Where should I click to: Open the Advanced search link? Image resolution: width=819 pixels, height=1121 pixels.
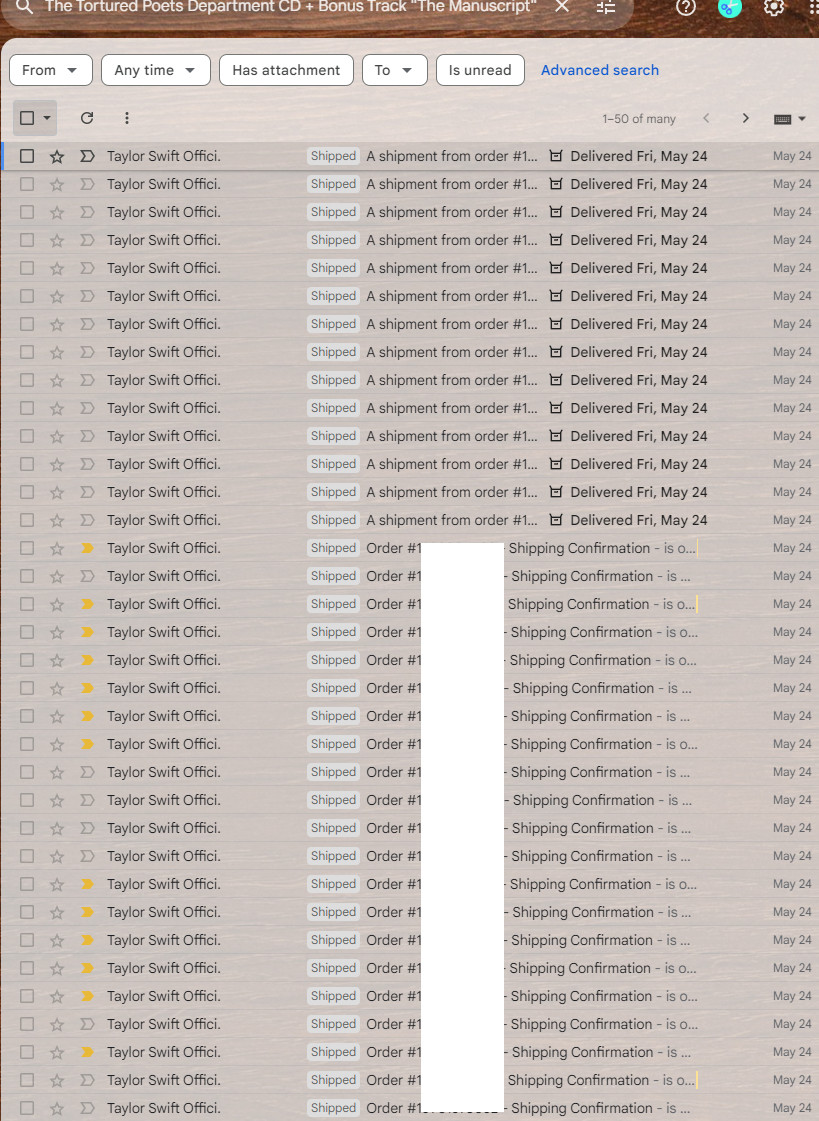(600, 70)
